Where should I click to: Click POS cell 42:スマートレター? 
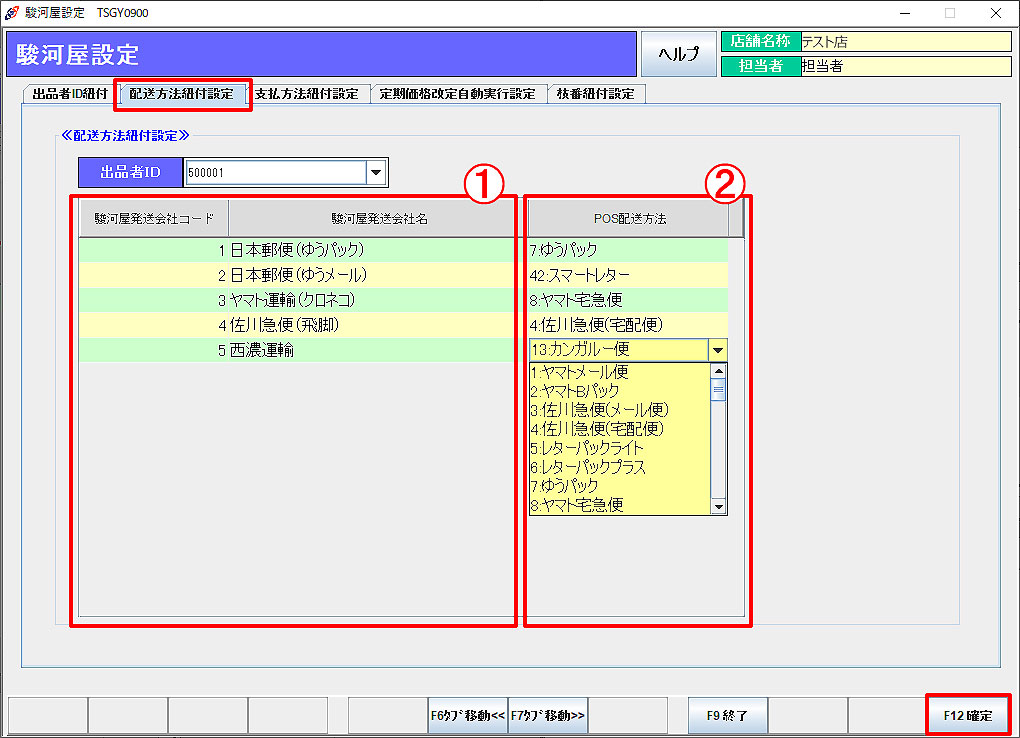628,275
